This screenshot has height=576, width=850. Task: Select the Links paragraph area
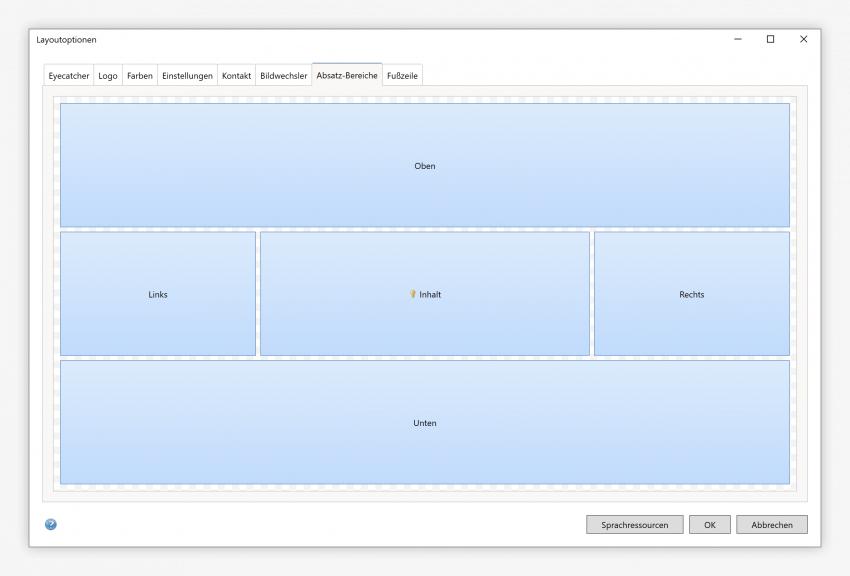click(x=158, y=294)
